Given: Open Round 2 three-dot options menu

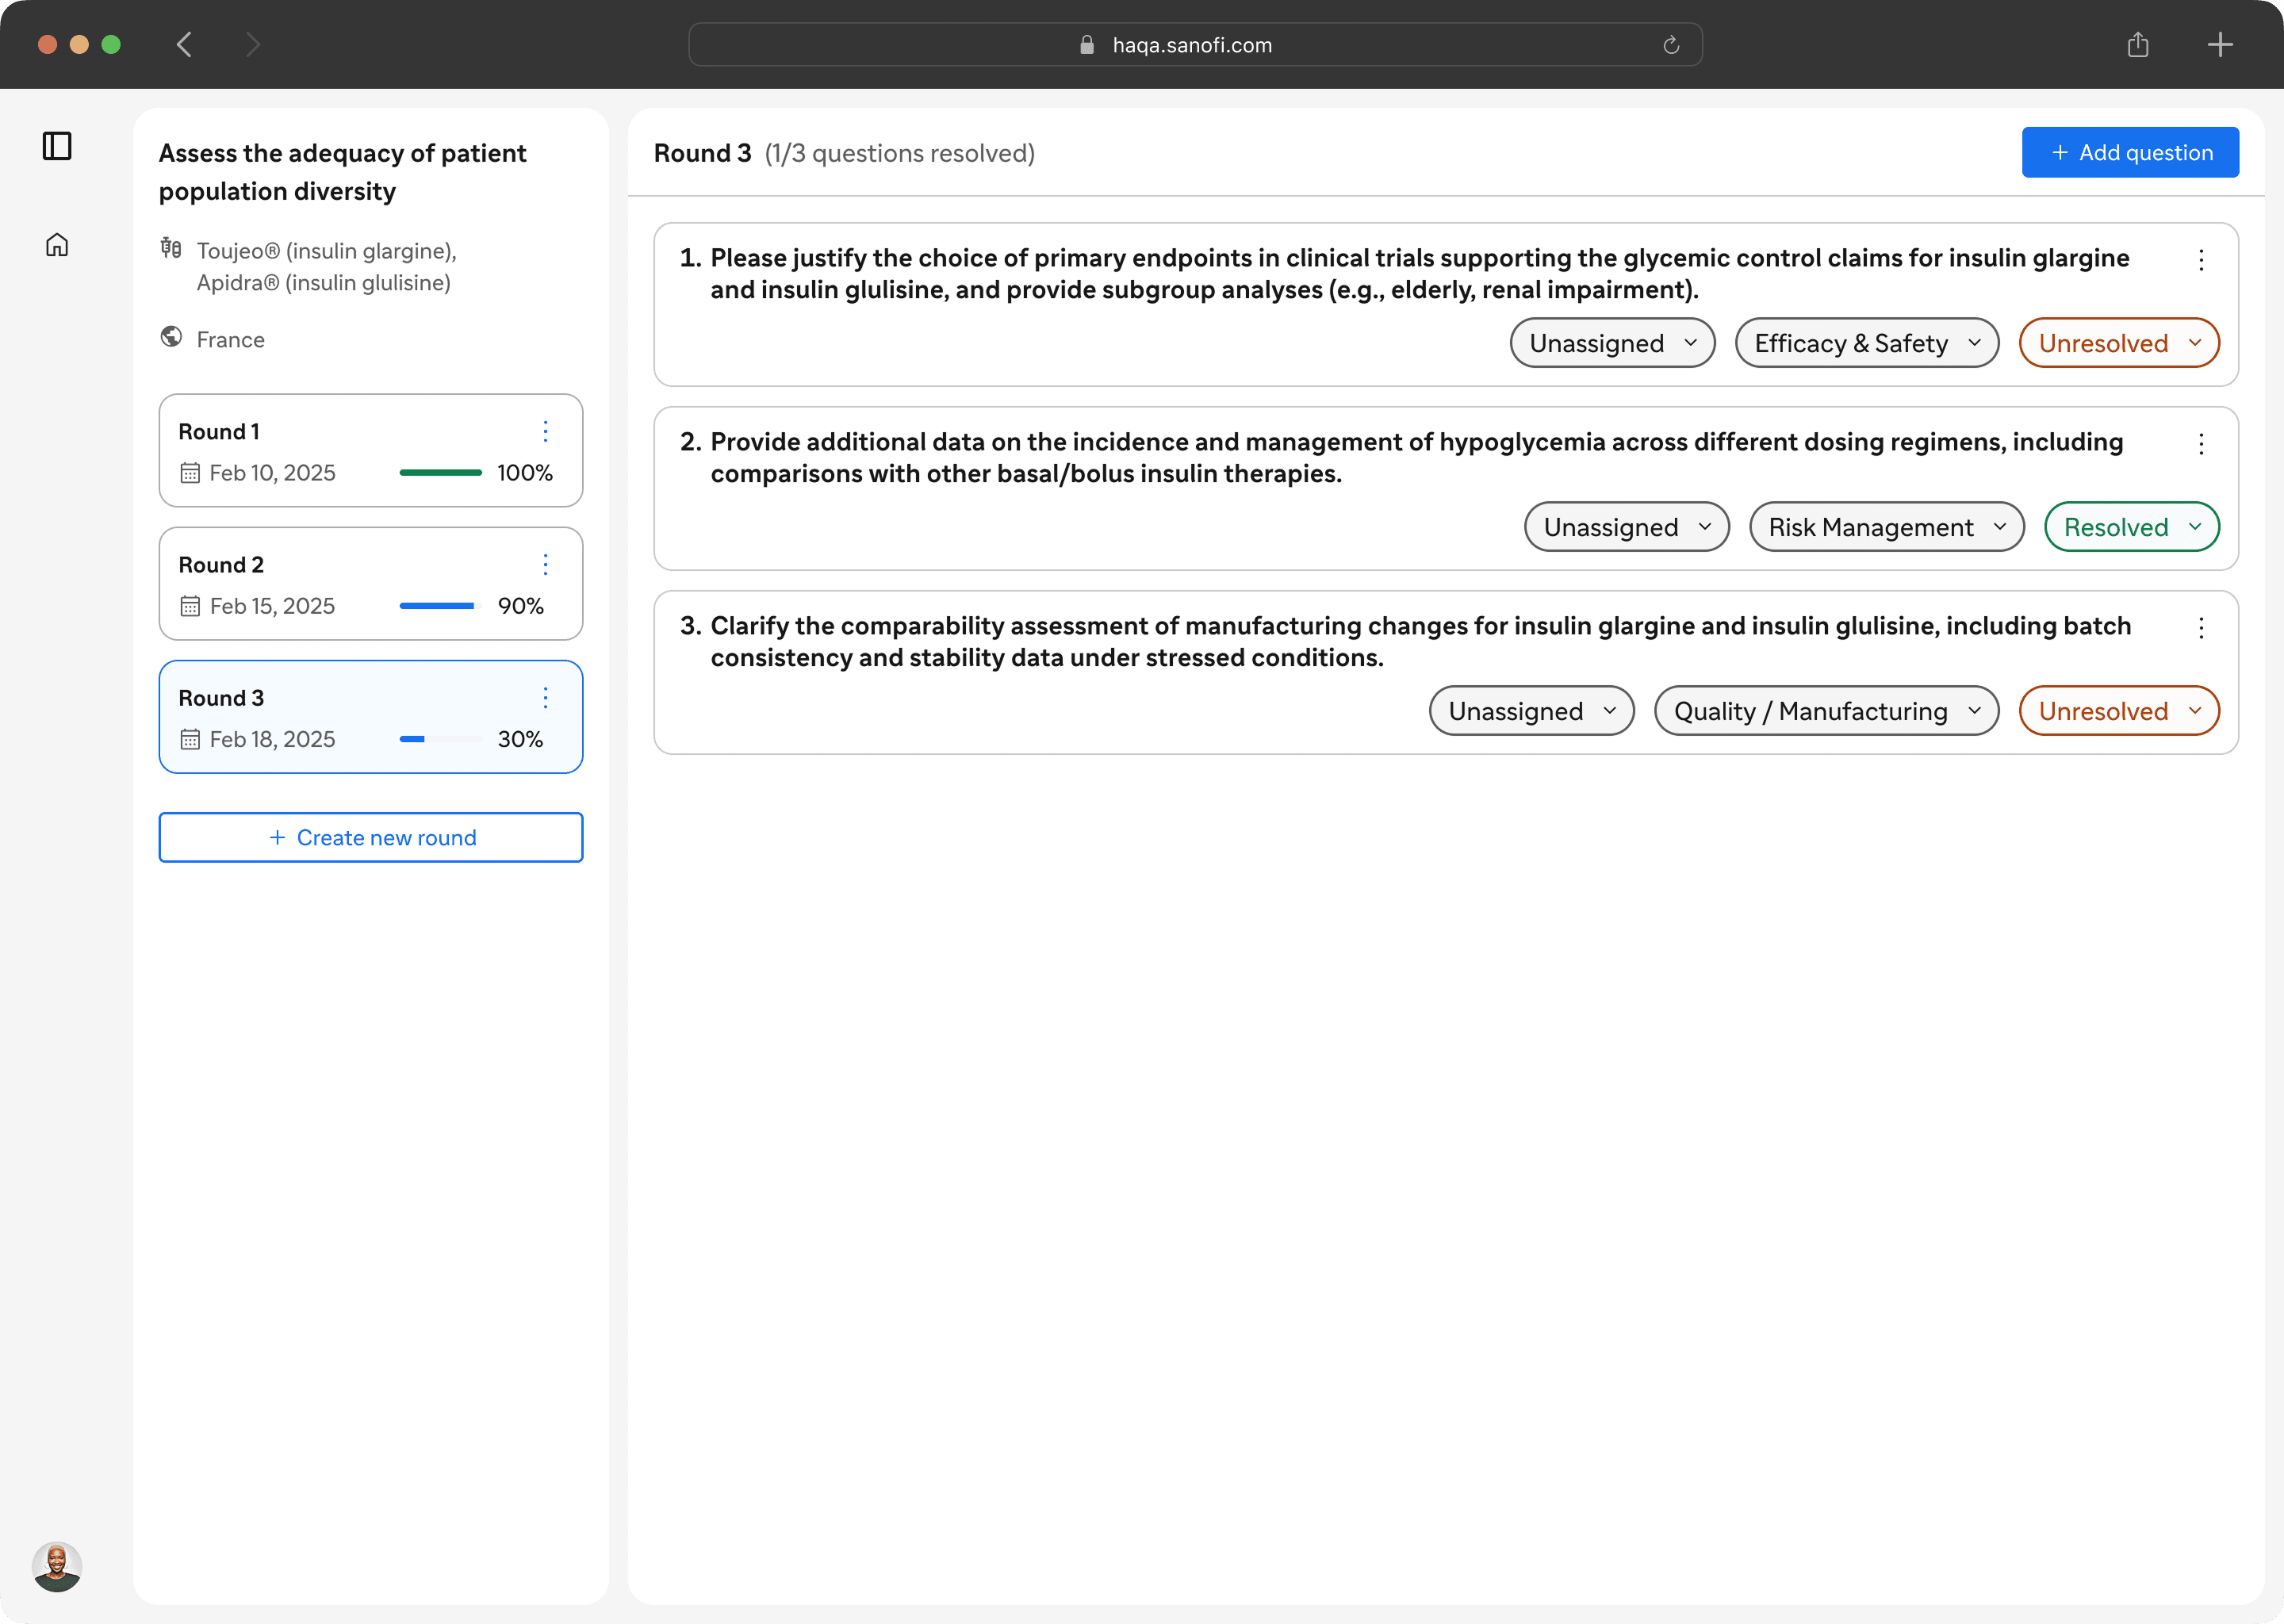Looking at the screenshot, I should click(x=545, y=564).
